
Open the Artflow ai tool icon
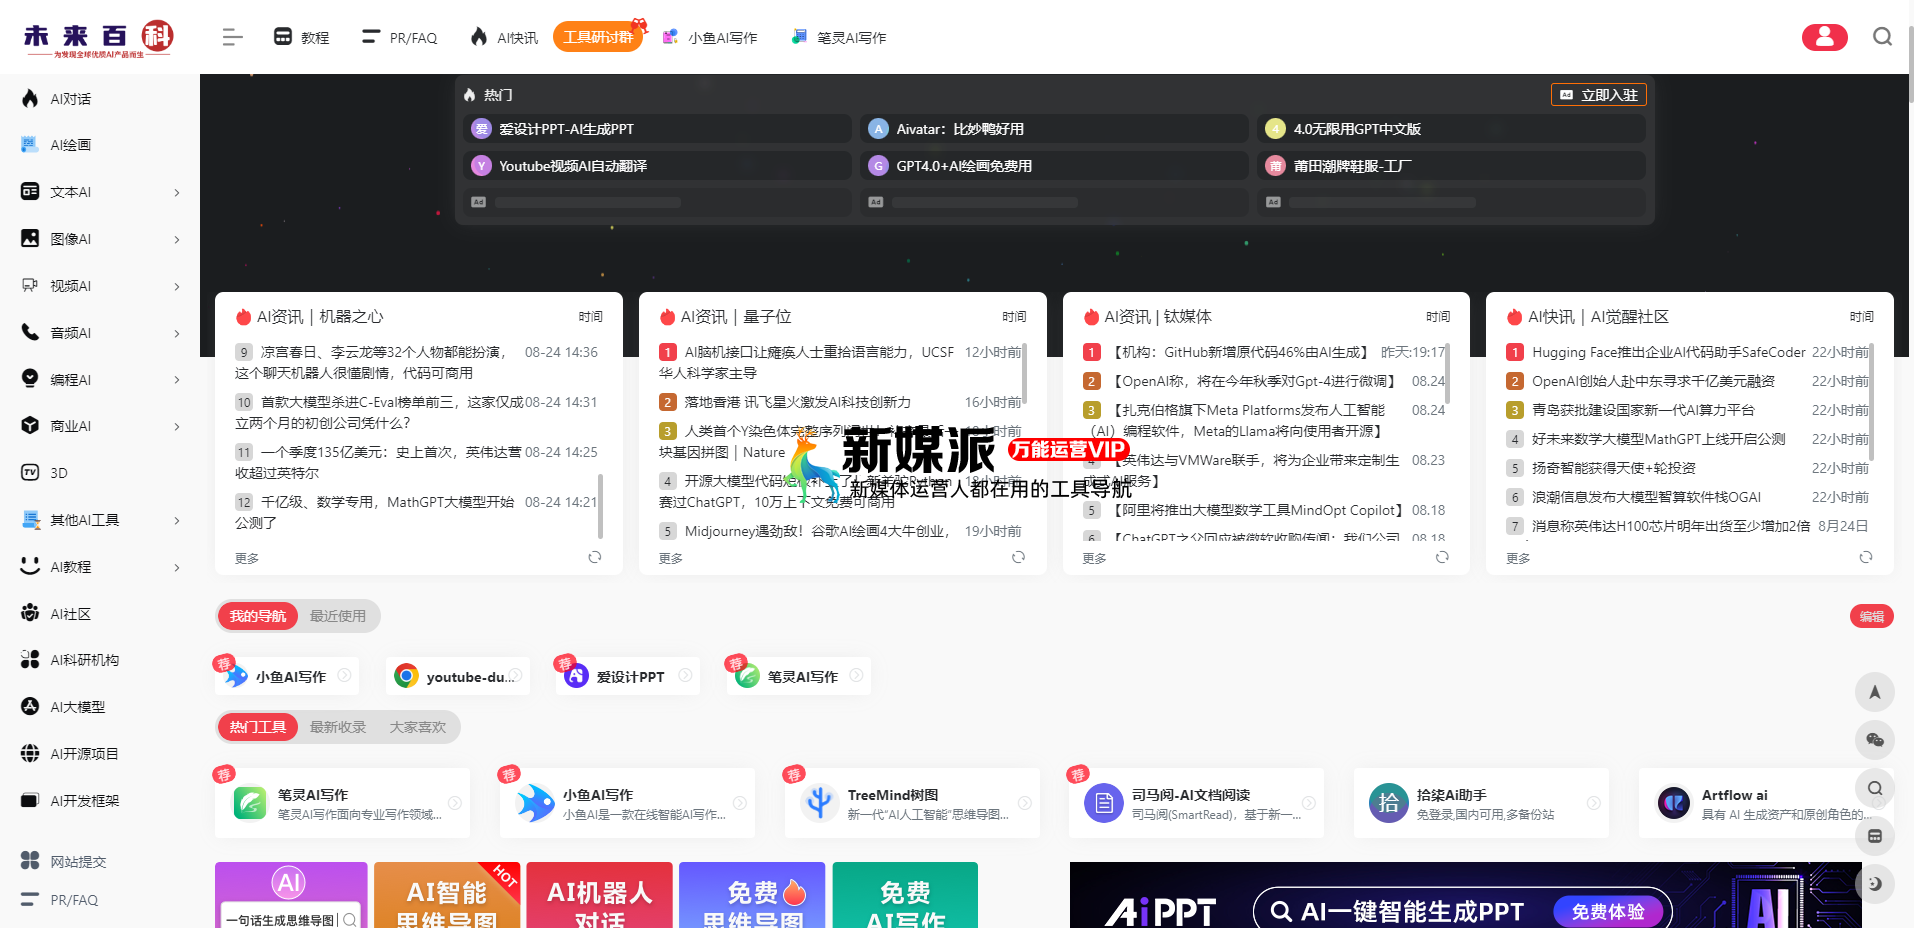point(1674,803)
